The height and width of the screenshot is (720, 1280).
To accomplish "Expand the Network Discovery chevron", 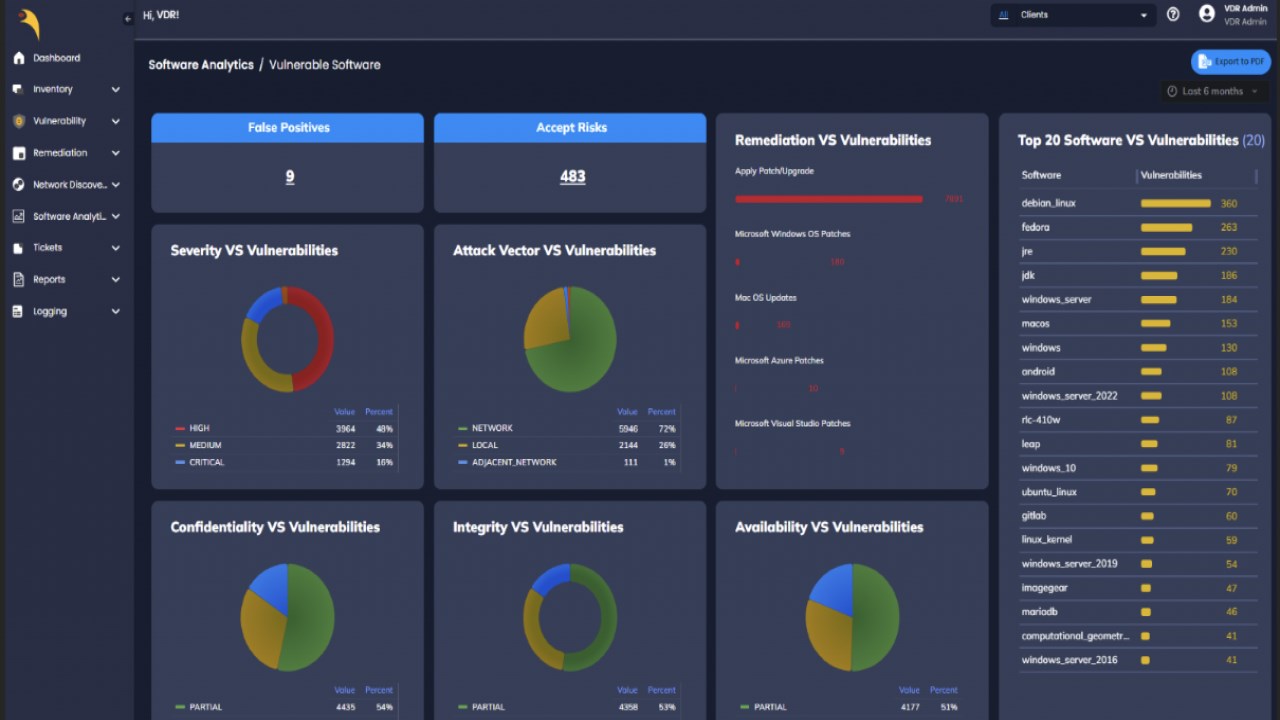I will 116,185.
